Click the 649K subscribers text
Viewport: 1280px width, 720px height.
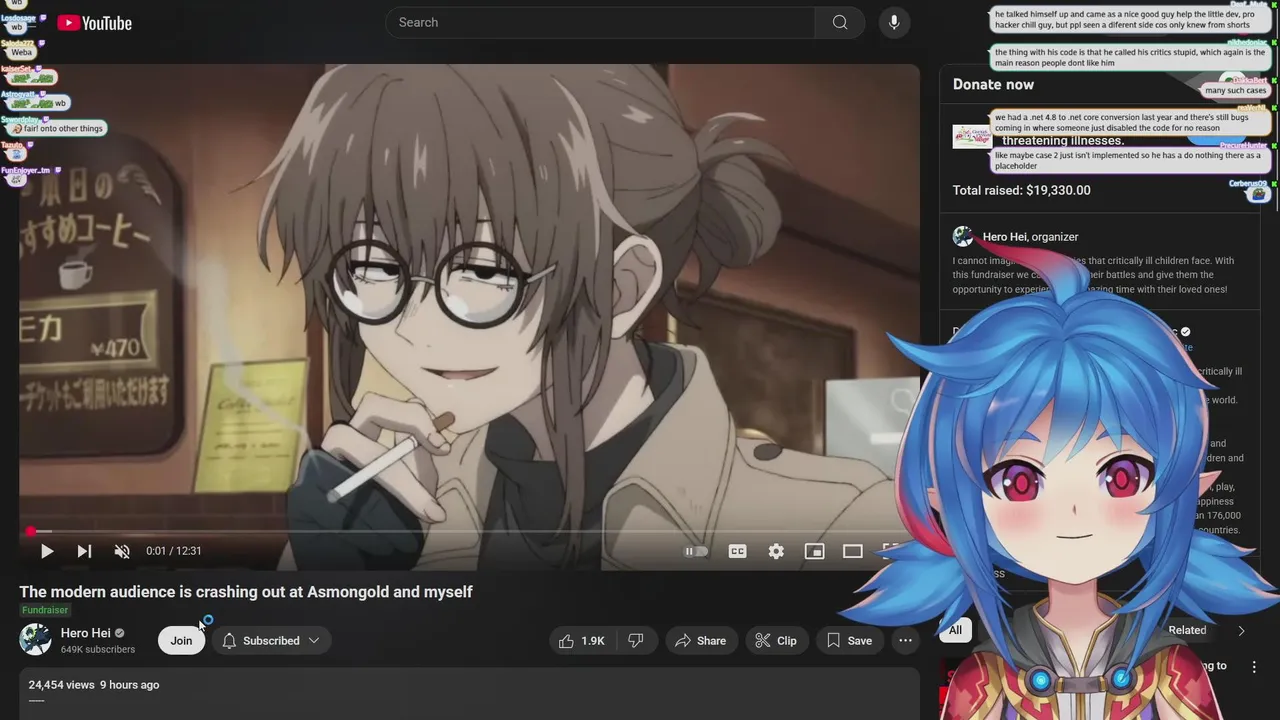pos(98,650)
